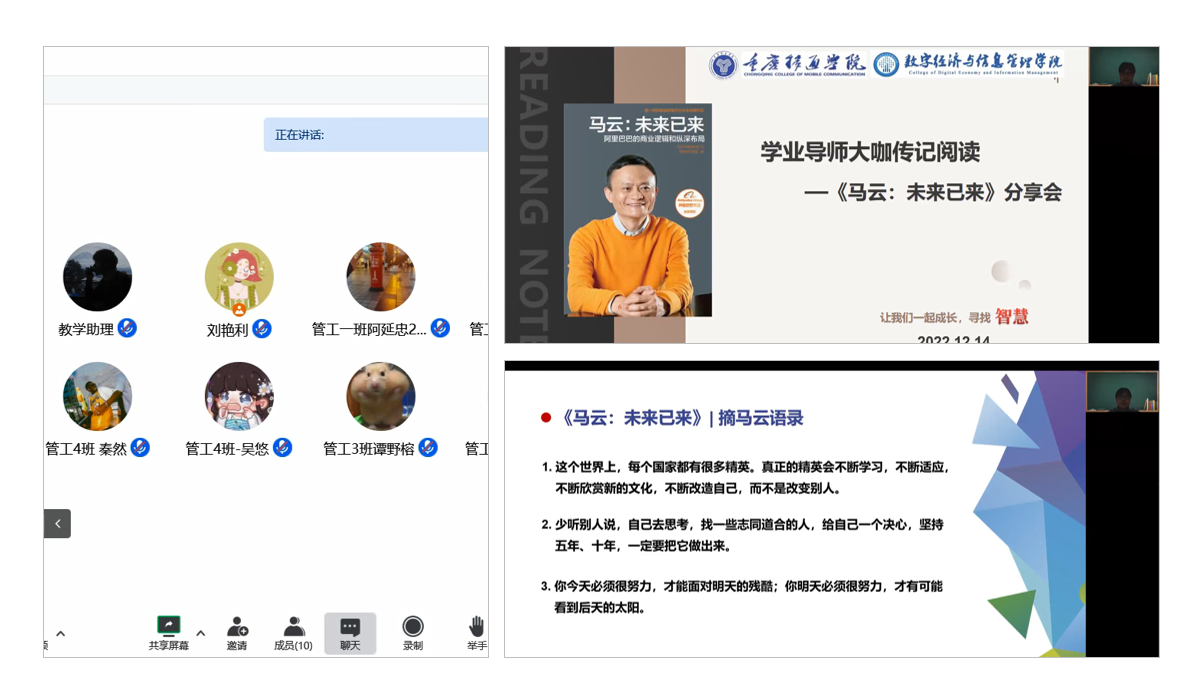Toggle 刘艳利's muted microphone
This screenshot has height=699, width=1202.
tap(262, 328)
